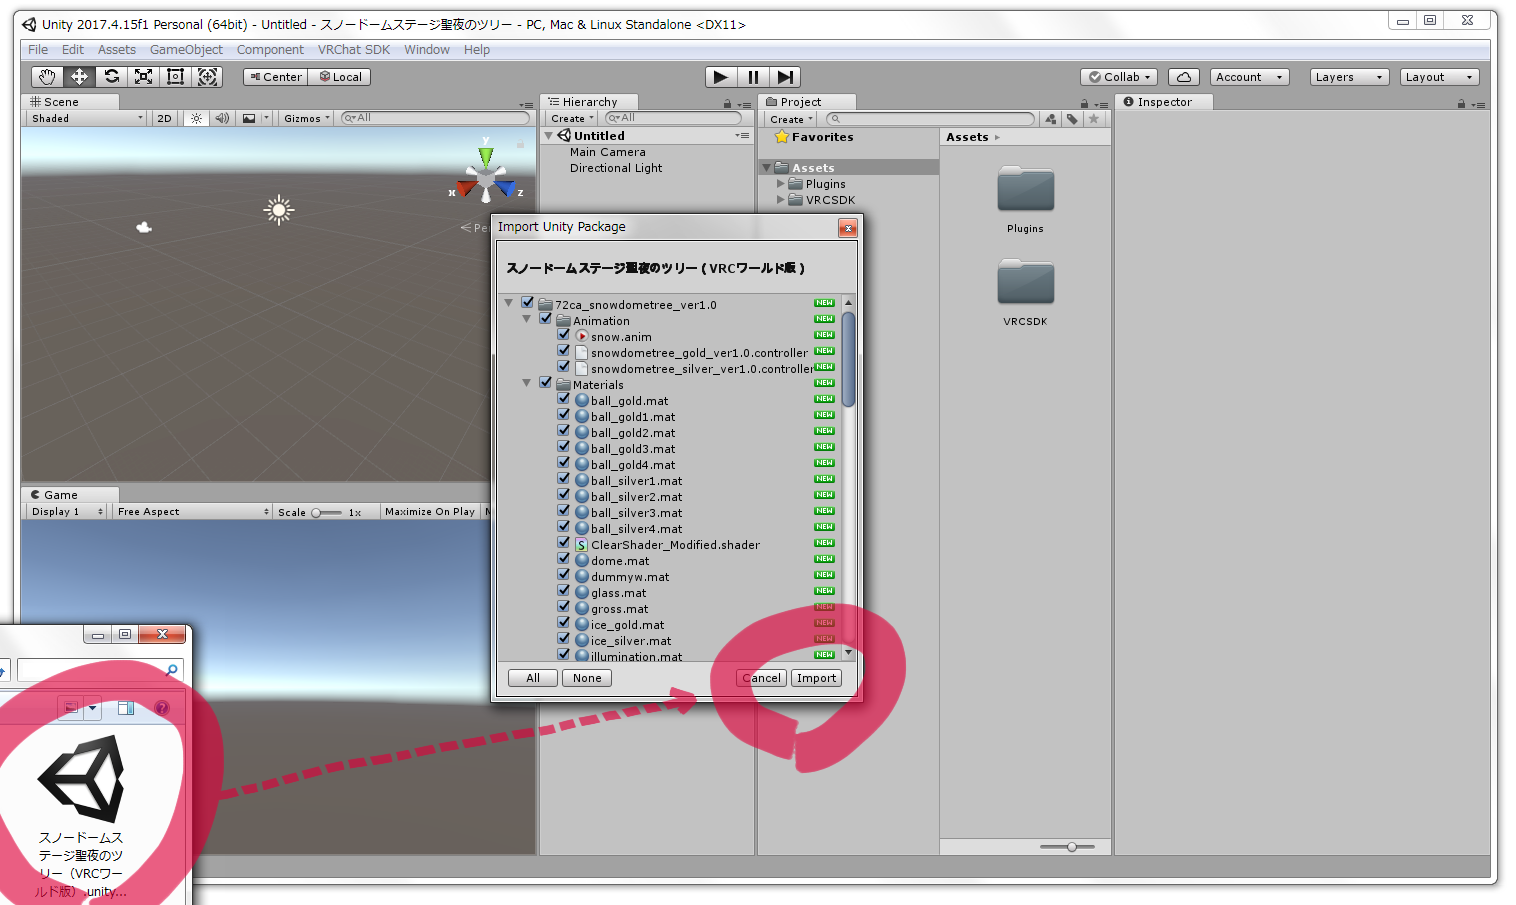Uncheck snow.anim checkbox
The image size is (1516, 905).
click(x=564, y=335)
